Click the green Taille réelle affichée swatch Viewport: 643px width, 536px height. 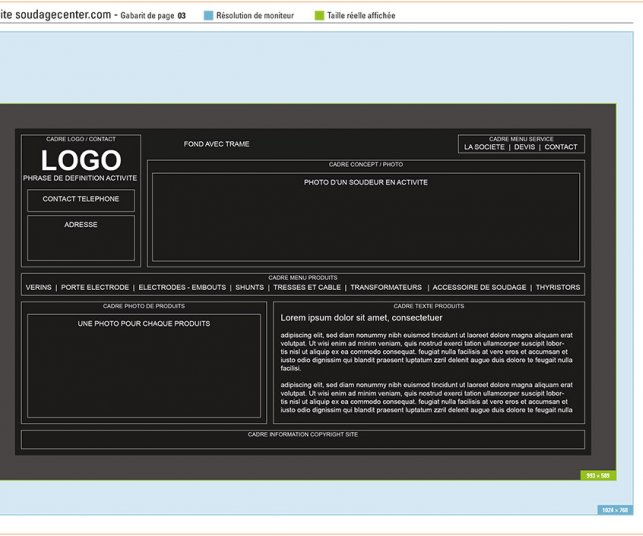[x=320, y=16]
